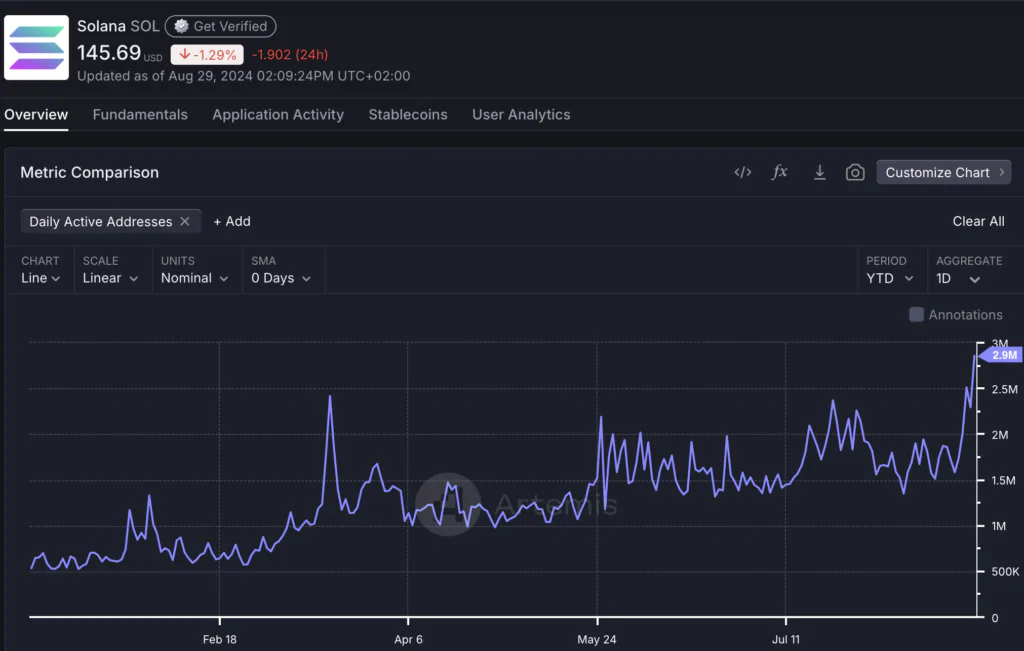Click the verified badge icon

182,26
